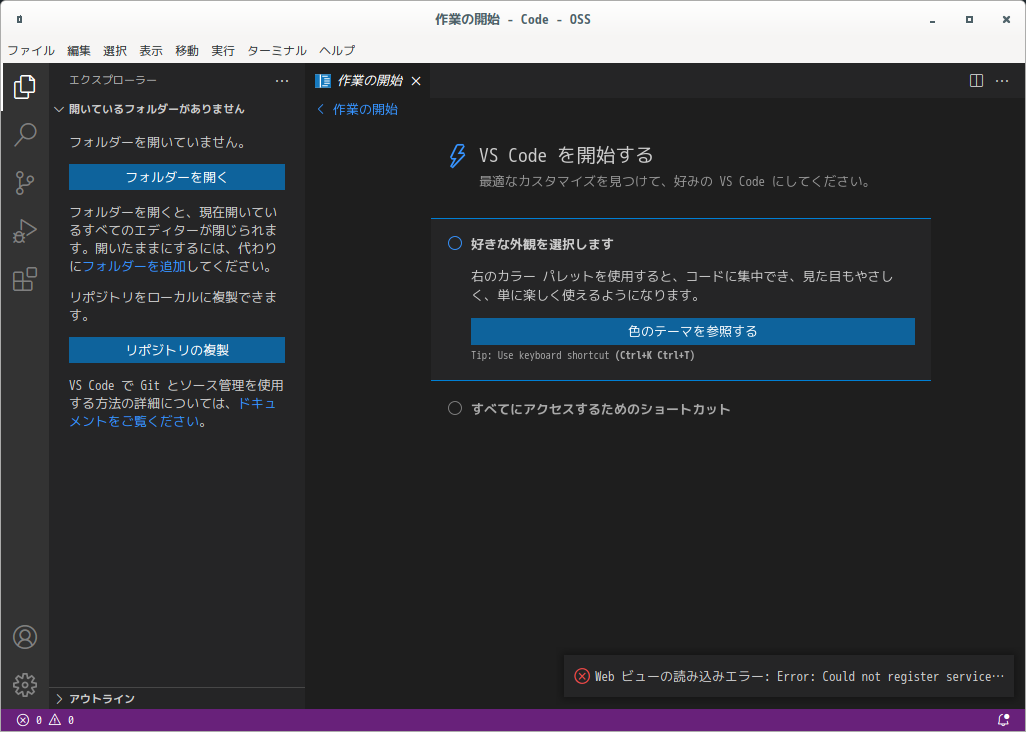Viewport: 1026px width, 732px height.
Task: Click the Web ビューの読み込みエラー notification message
Action: click(x=799, y=676)
